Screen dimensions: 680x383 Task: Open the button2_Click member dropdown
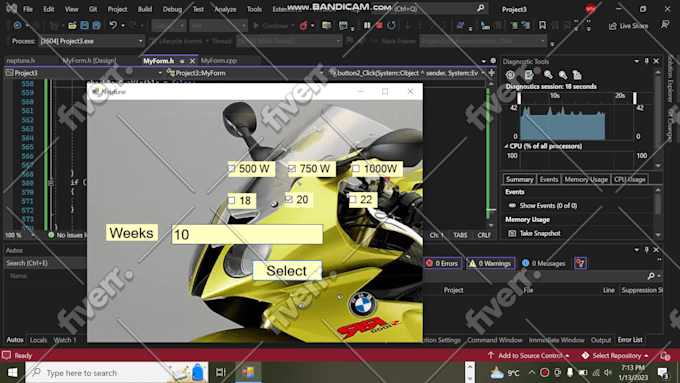click(406, 73)
